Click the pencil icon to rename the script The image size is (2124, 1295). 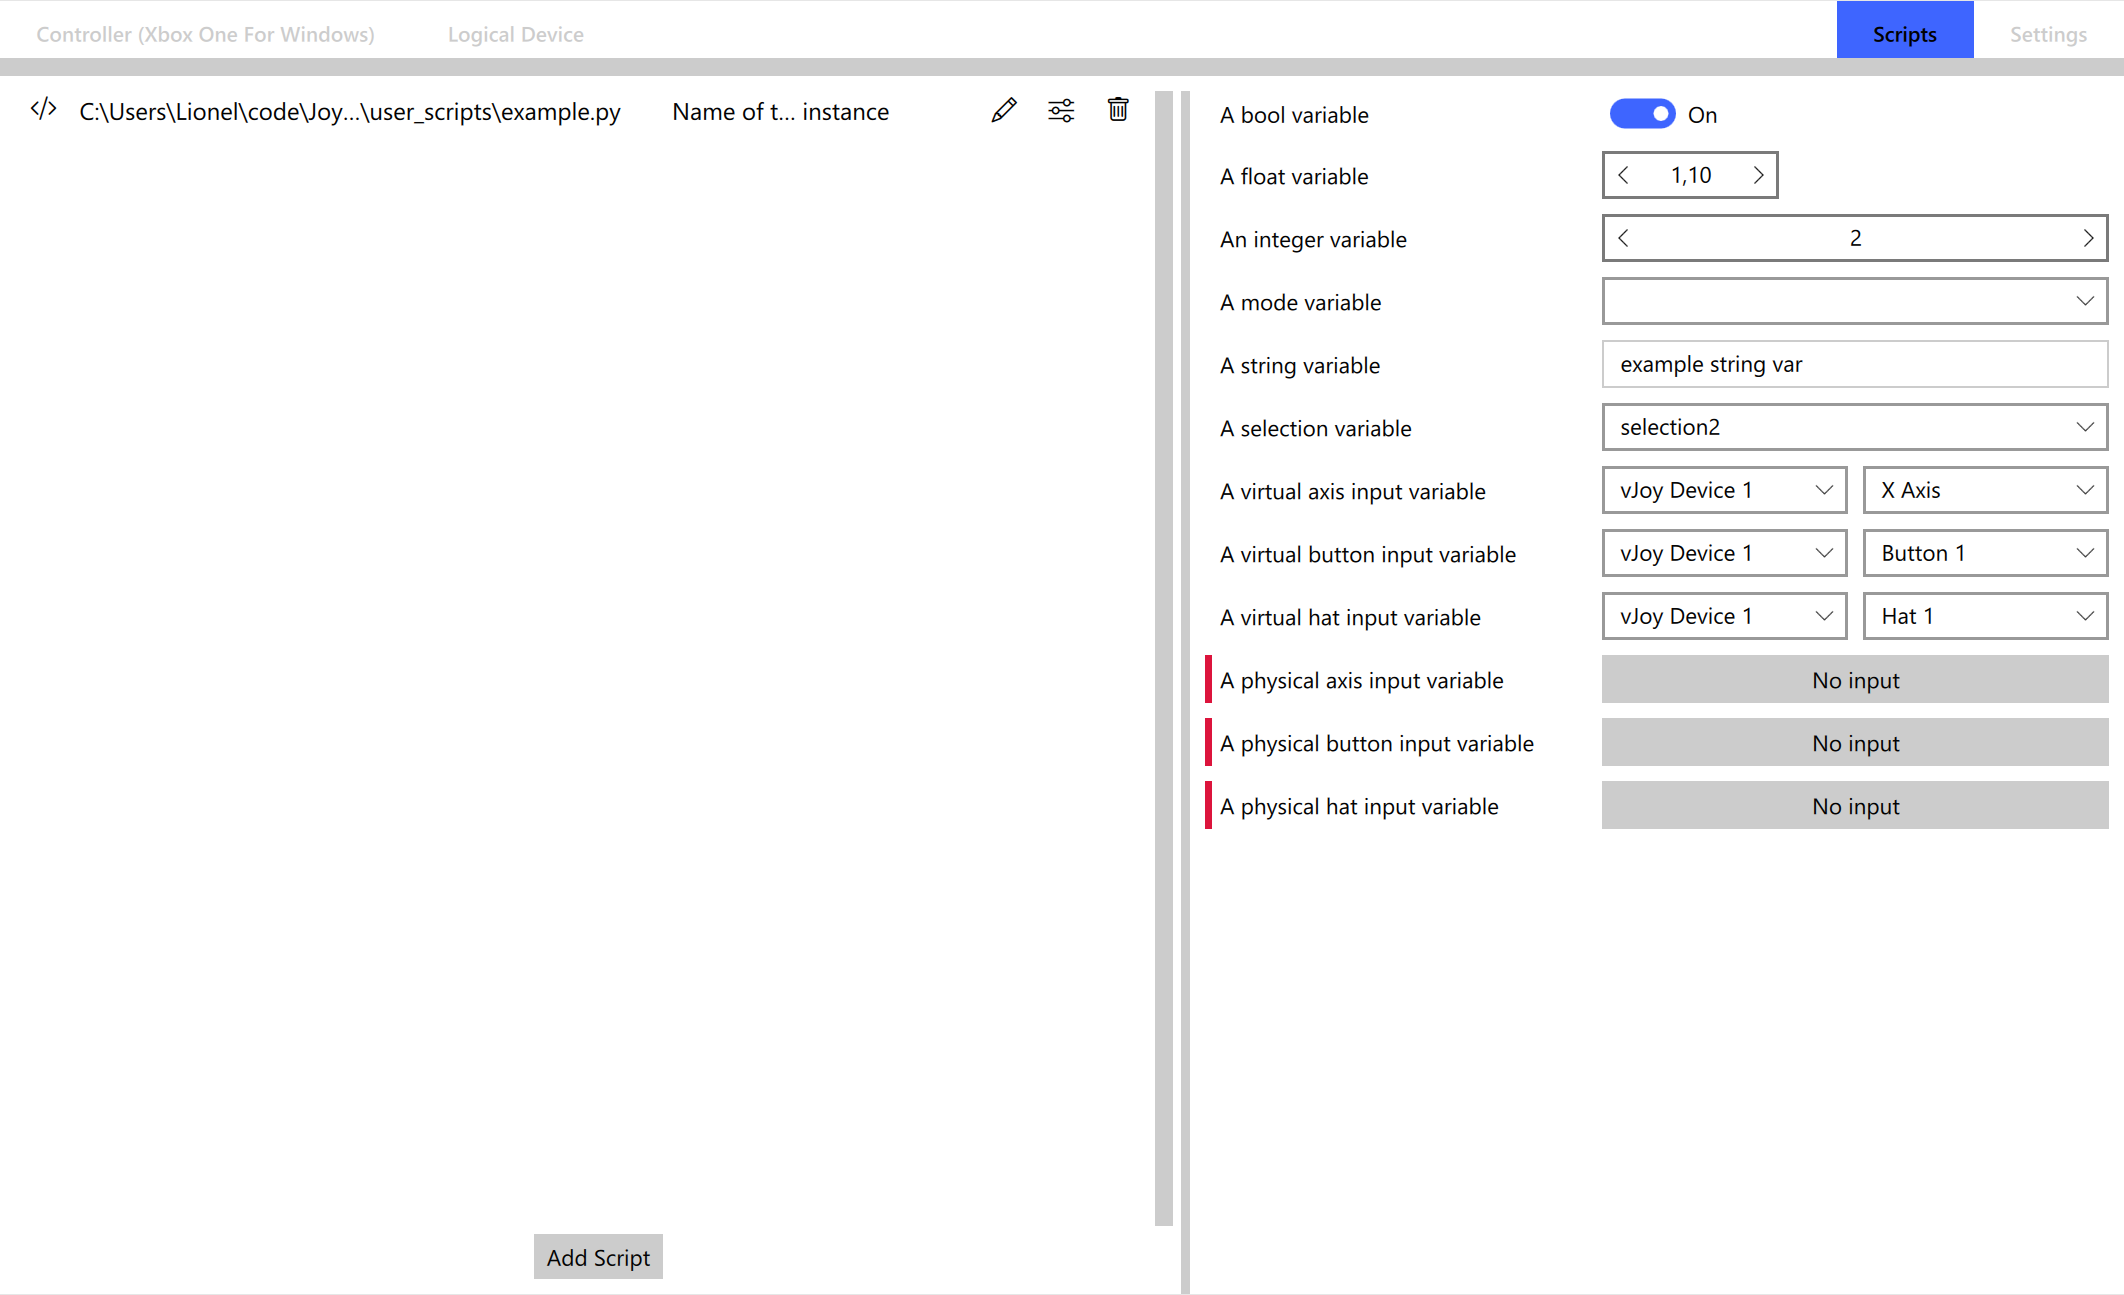tap(1003, 110)
